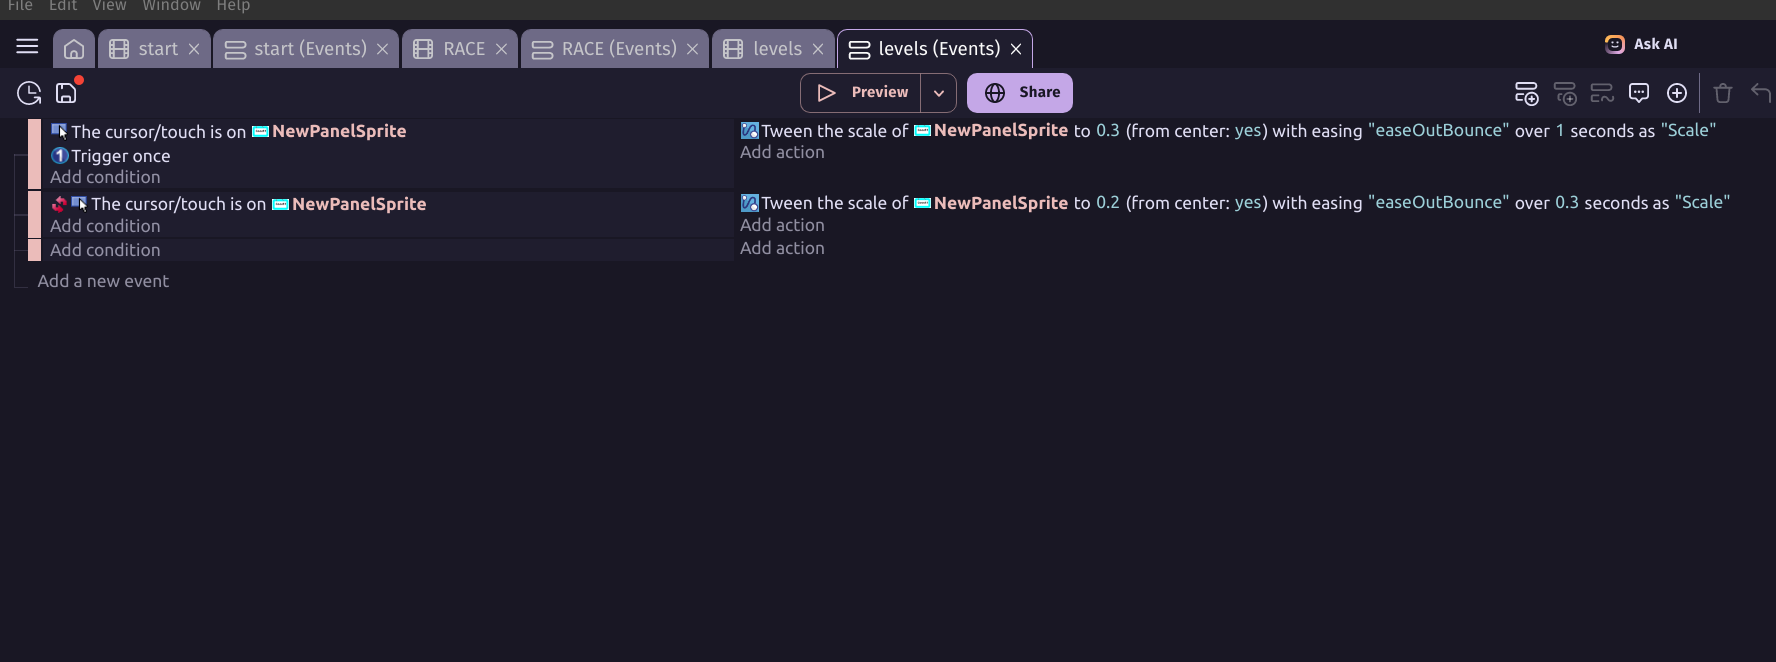Switch to the RACE (Events) tab
Screen dimensions: 1776x662
(618, 49)
